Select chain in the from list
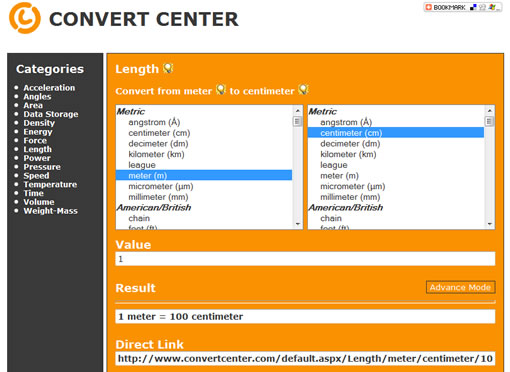The width and height of the screenshot is (510, 372). click(x=204, y=218)
